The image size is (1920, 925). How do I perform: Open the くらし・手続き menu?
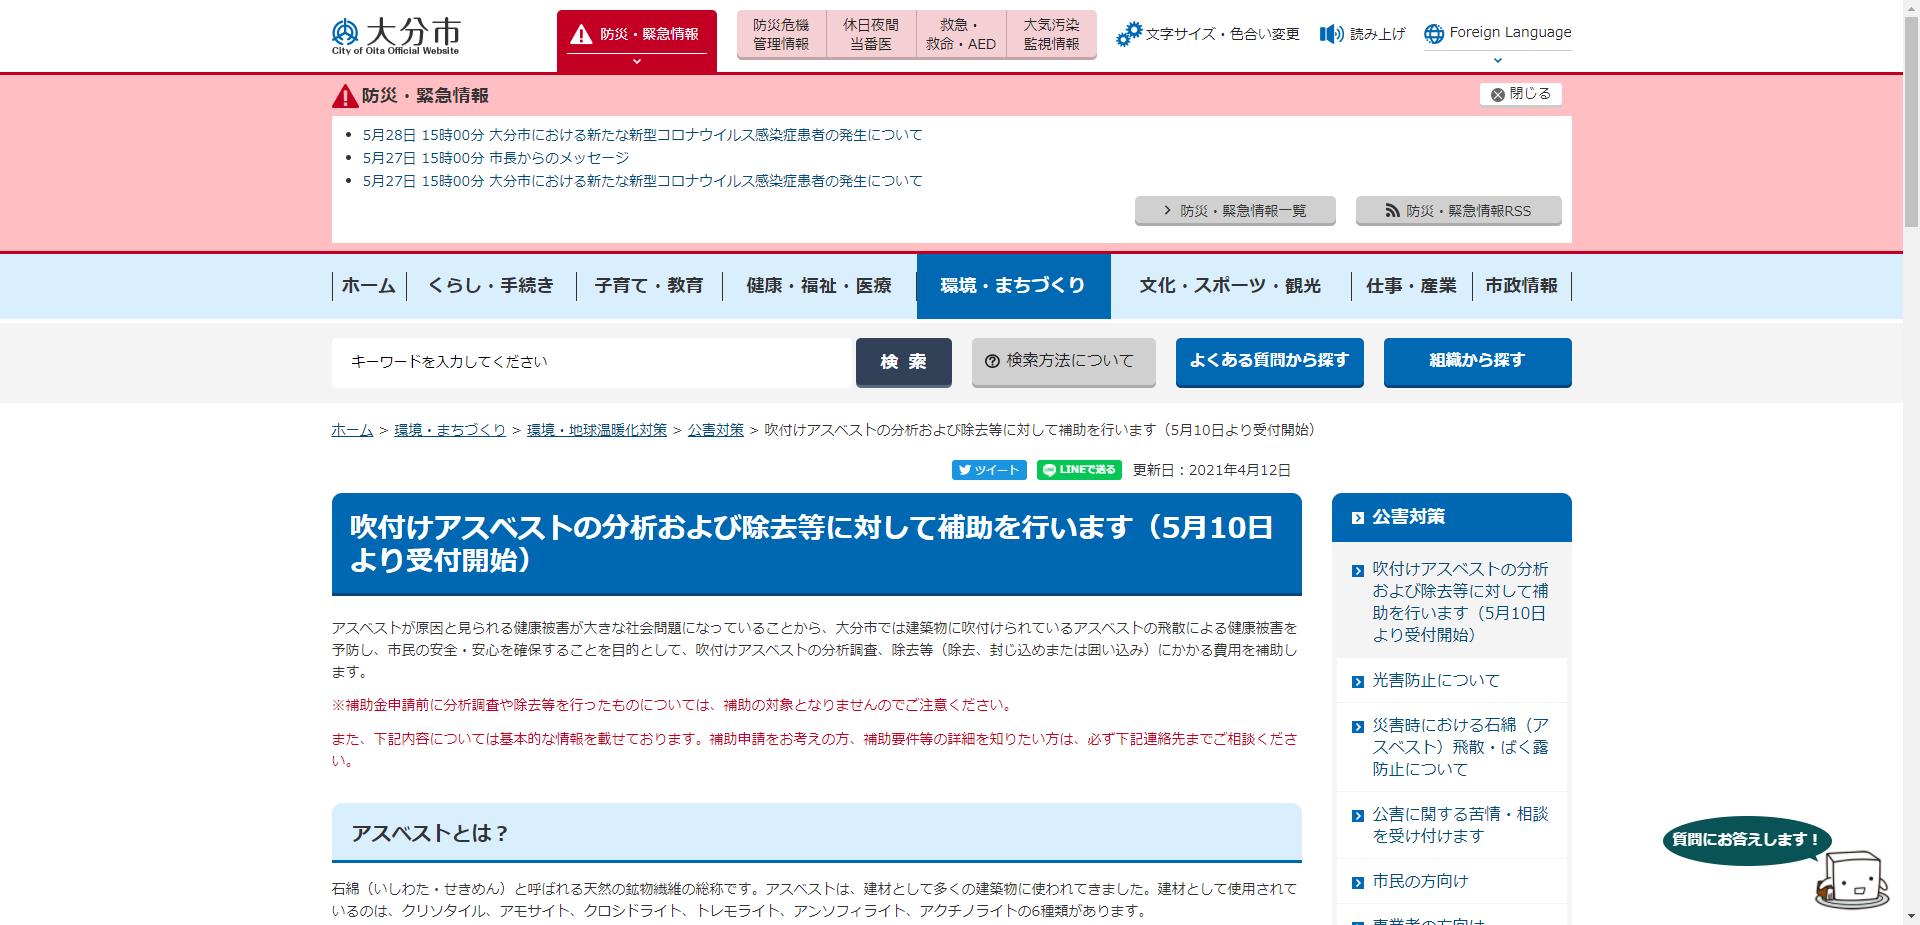pos(492,285)
